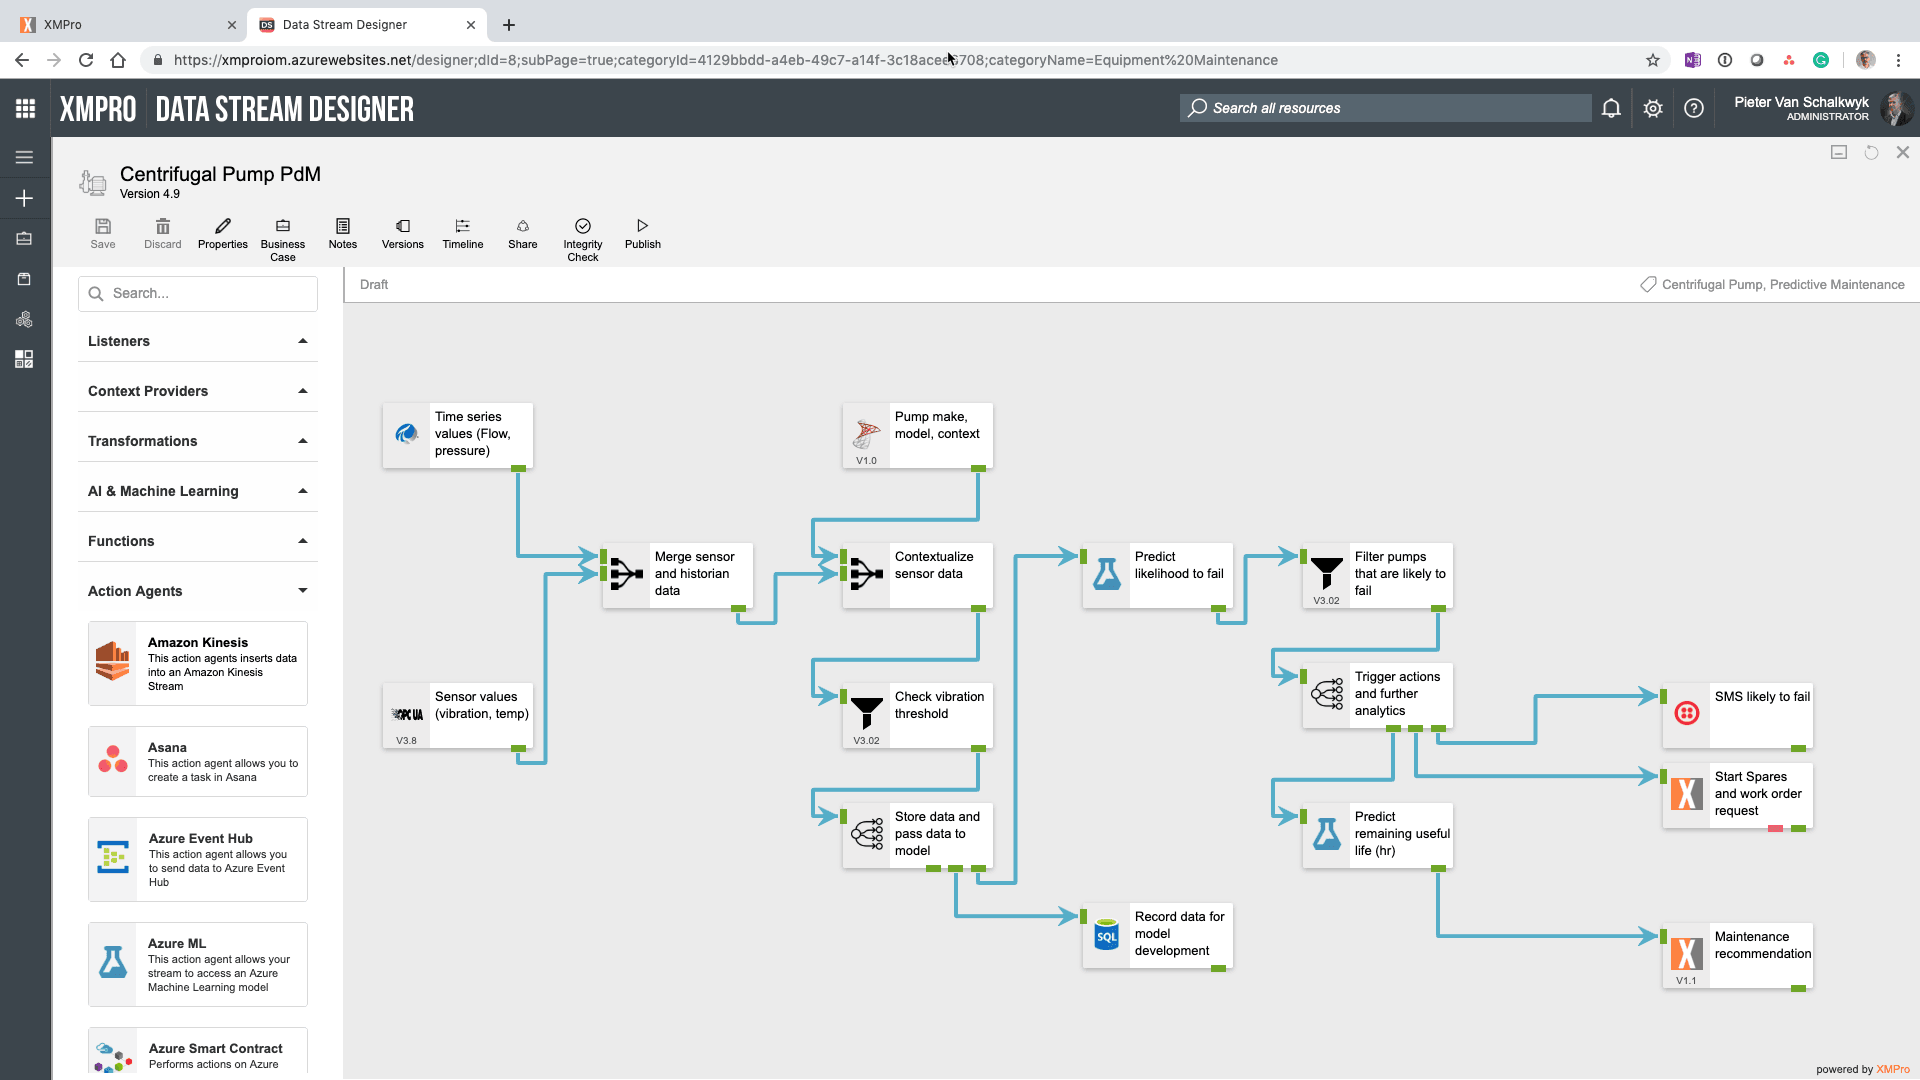
Task: Expand the Transformations section
Action: [x=302, y=440]
